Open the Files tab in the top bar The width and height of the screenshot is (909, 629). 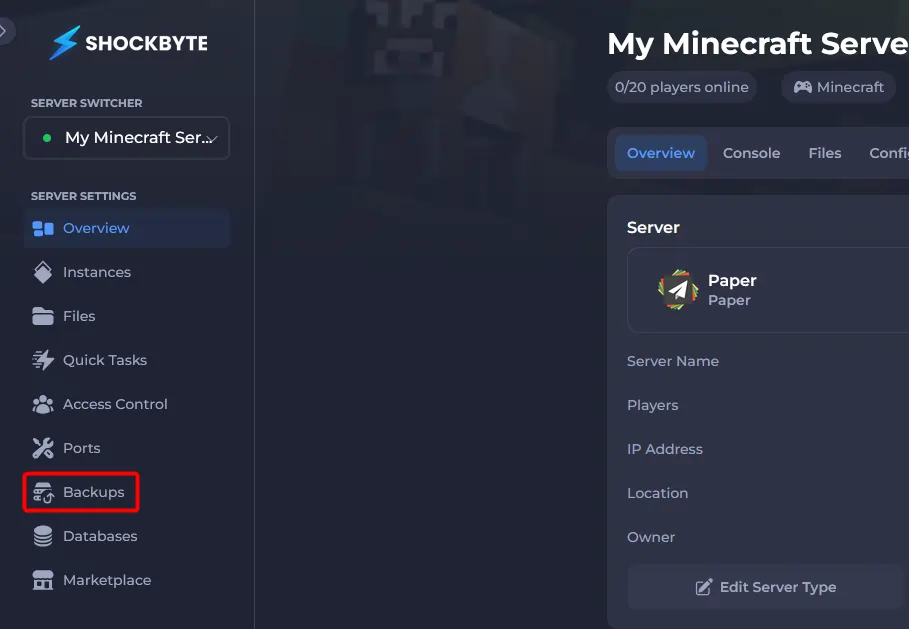825,153
